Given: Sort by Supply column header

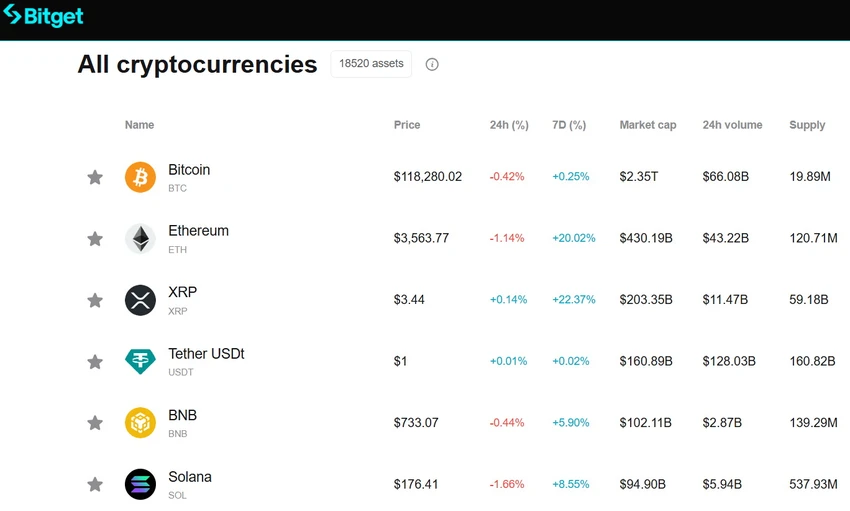Looking at the screenshot, I should [807, 125].
